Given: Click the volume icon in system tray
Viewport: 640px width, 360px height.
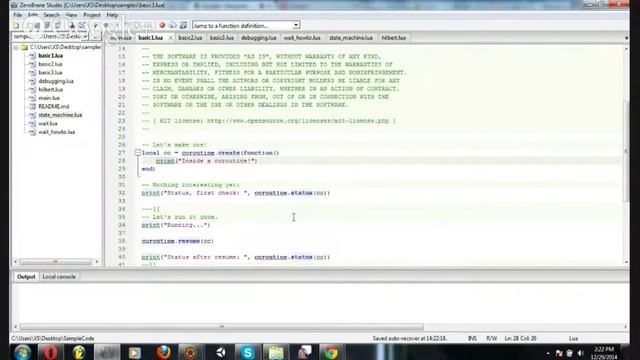Looking at the screenshot, I should (x=580, y=353).
